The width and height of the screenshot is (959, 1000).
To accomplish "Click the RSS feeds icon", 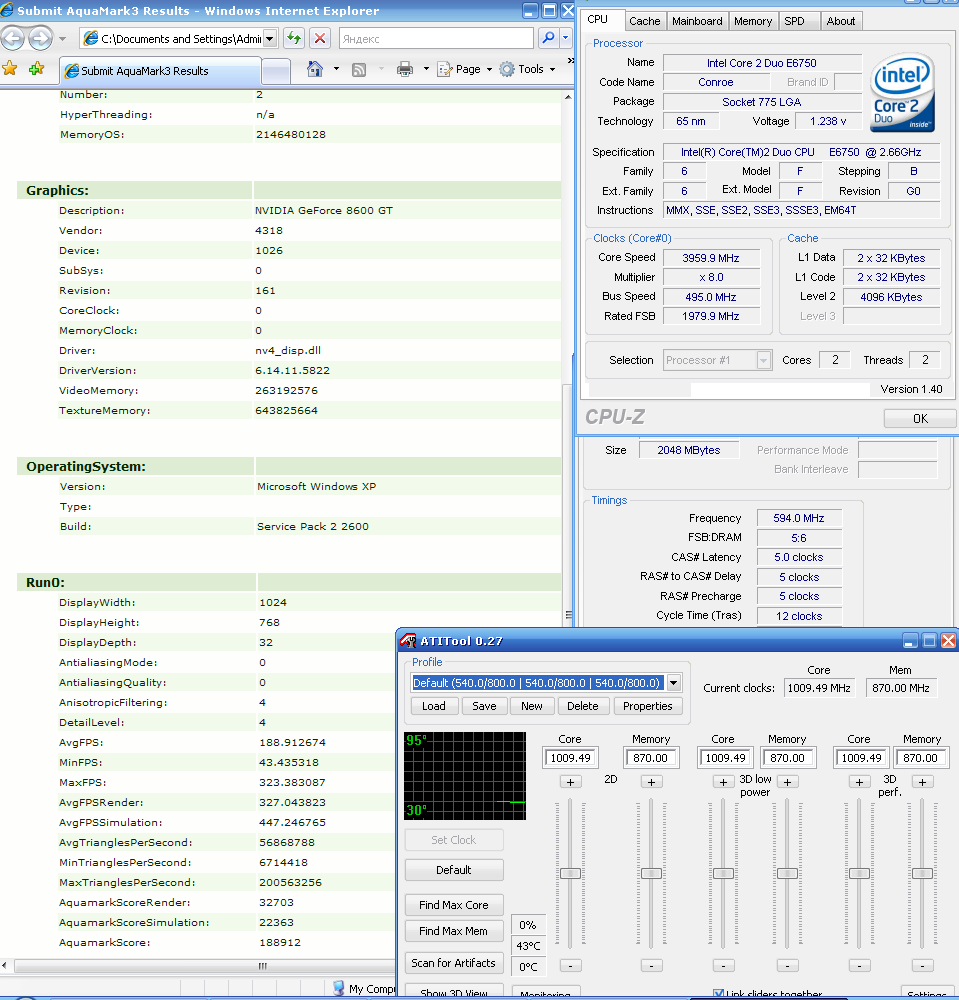I will (359, 70).
